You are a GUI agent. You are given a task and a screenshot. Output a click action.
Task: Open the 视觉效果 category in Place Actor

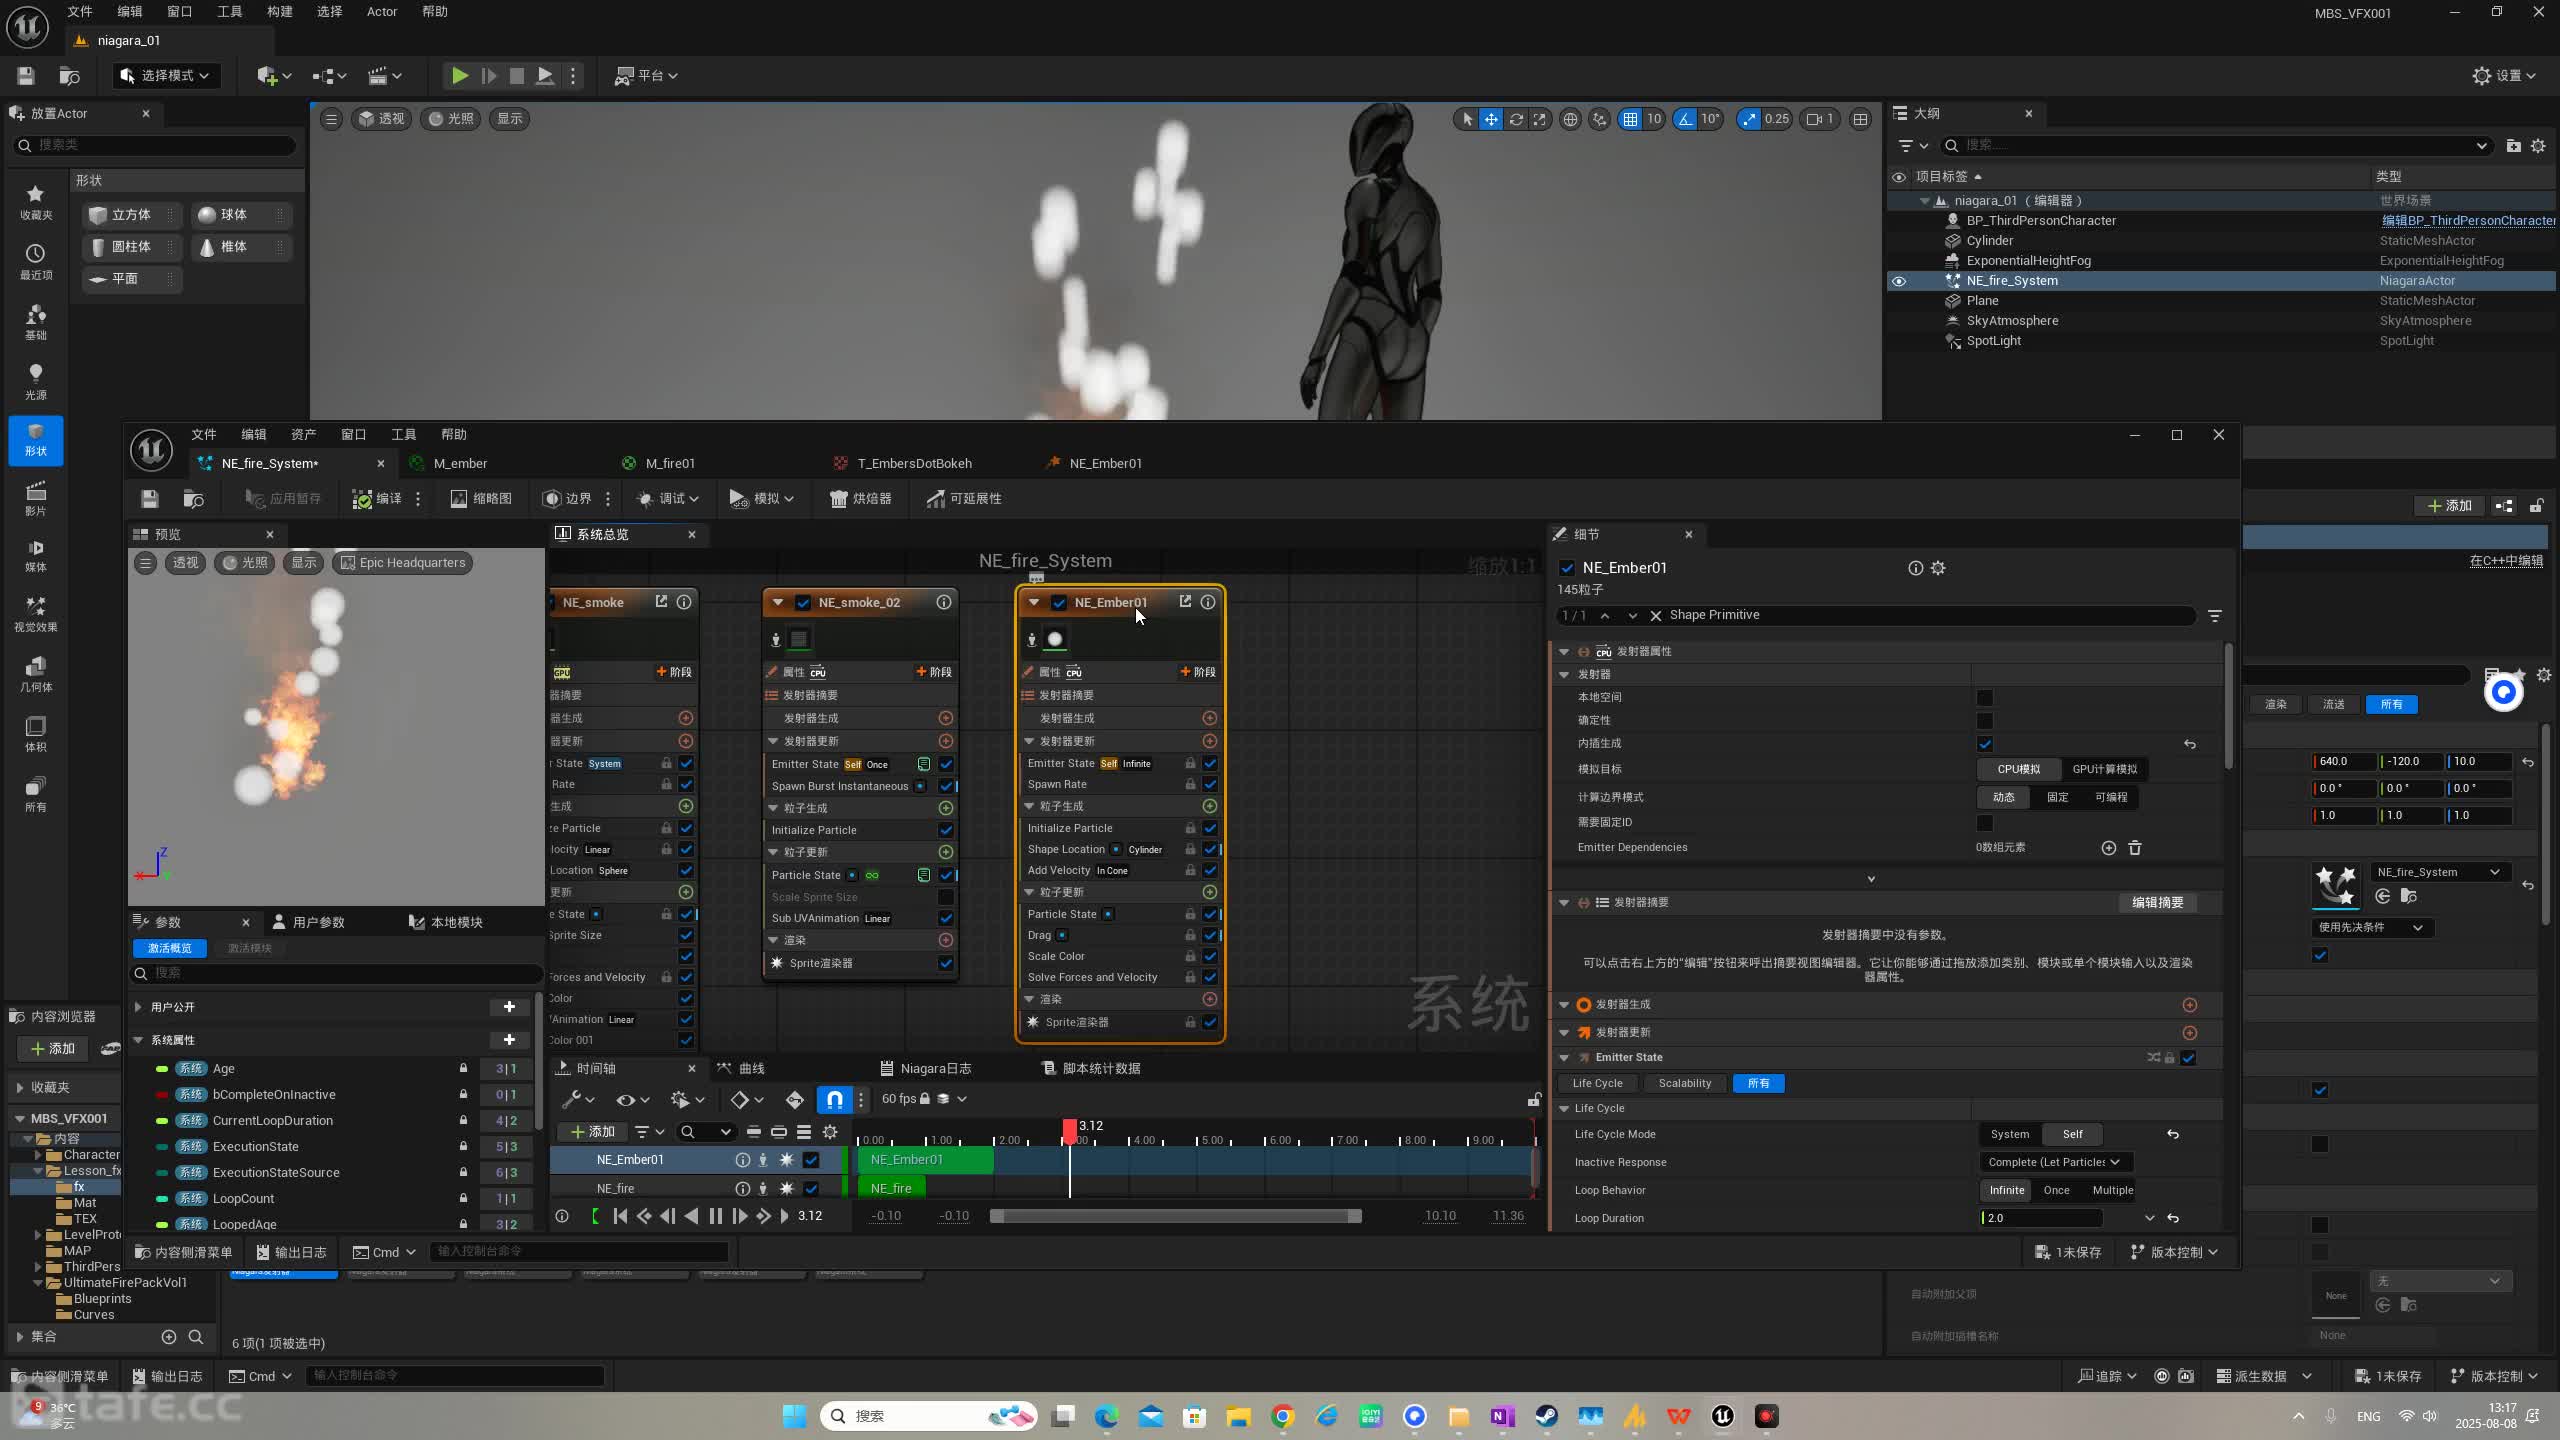tap(36, 613)
